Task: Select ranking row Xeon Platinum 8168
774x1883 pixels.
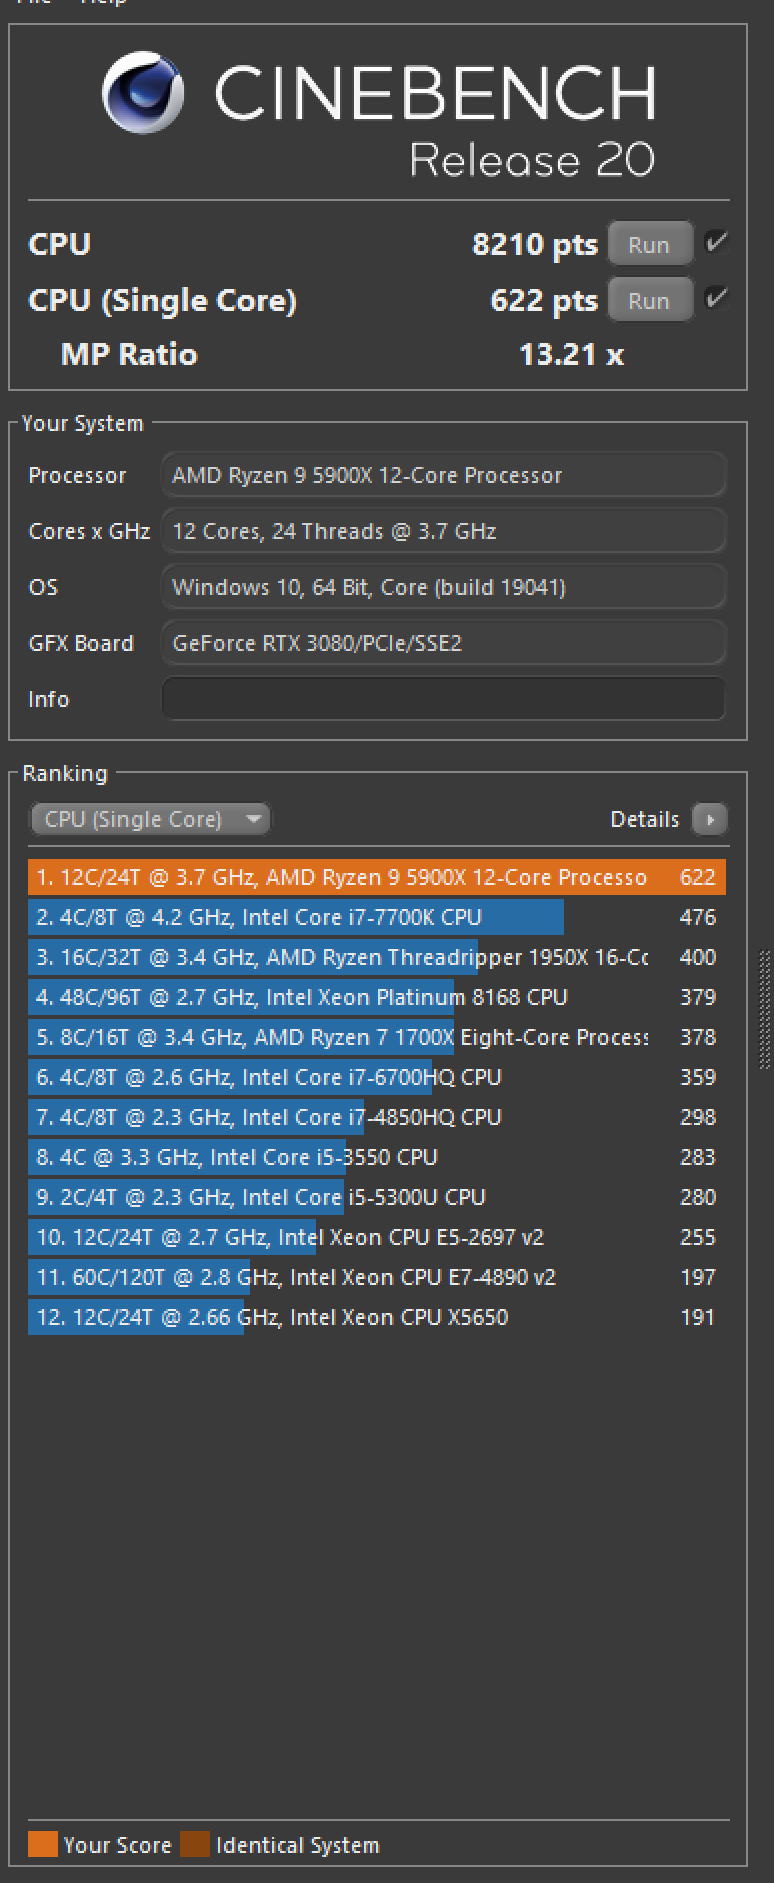Action: pyautogui.click(x=377, y=997)
